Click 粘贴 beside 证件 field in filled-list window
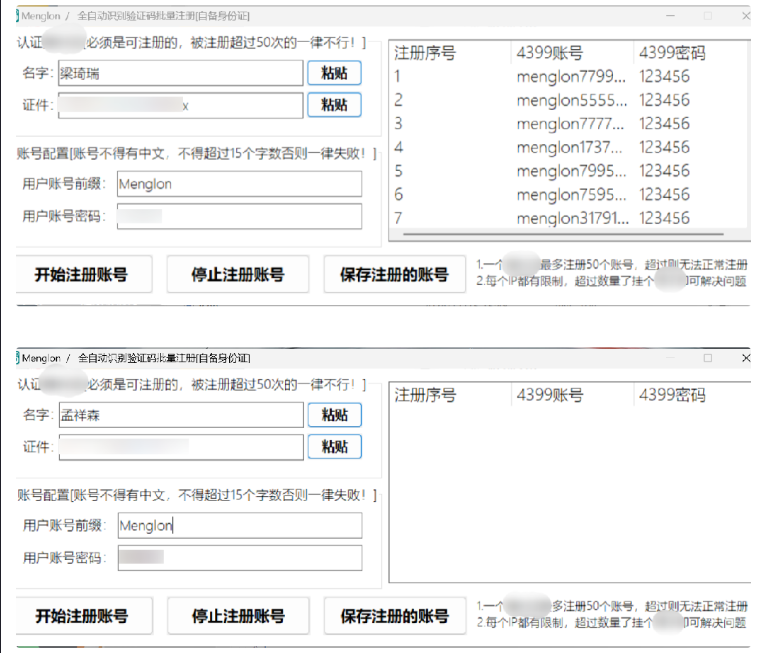The image size is (760, 653). click(334, 105)
